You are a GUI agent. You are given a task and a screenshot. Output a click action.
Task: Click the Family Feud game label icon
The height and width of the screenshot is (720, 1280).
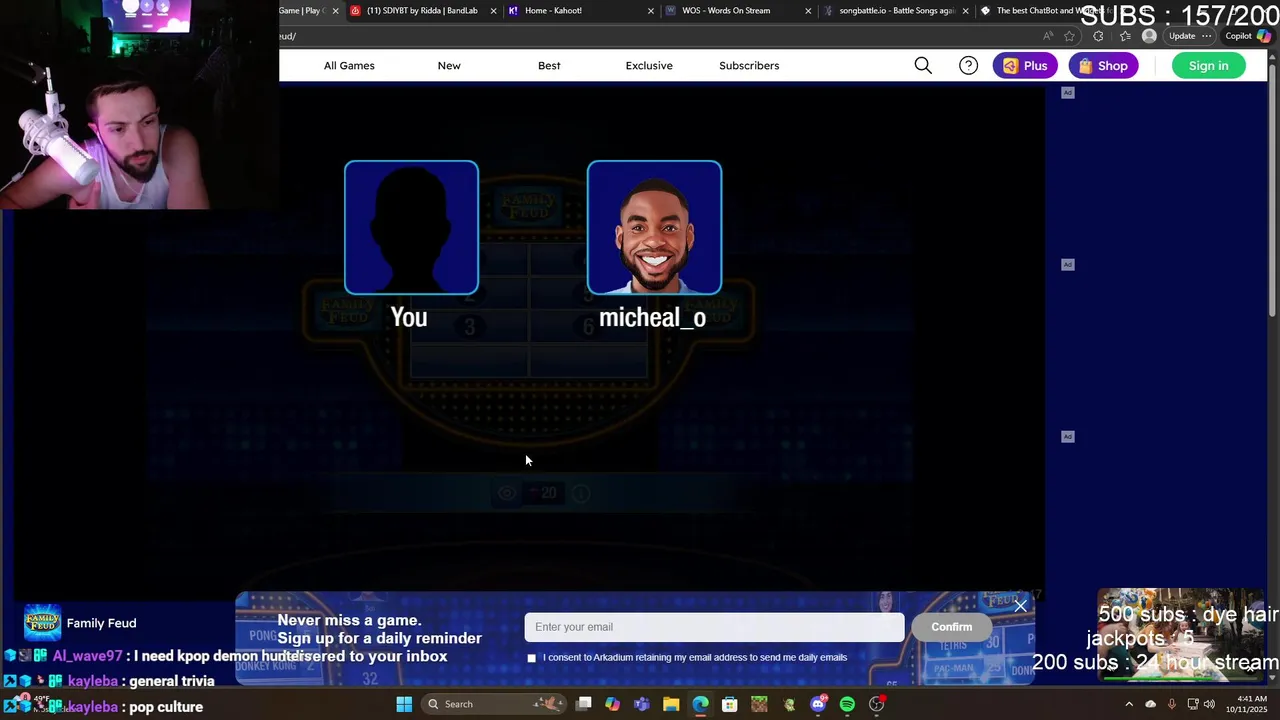click(x=42, y=623)
